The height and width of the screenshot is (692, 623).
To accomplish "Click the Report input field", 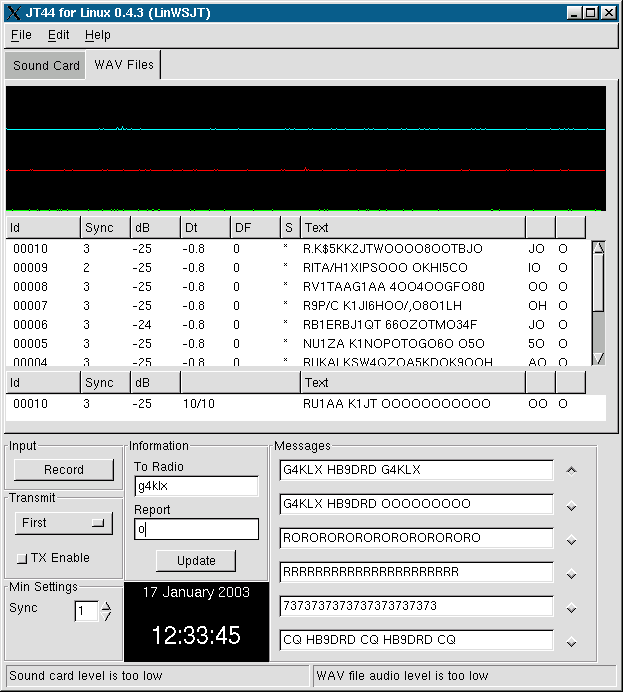I will point(196,529).
